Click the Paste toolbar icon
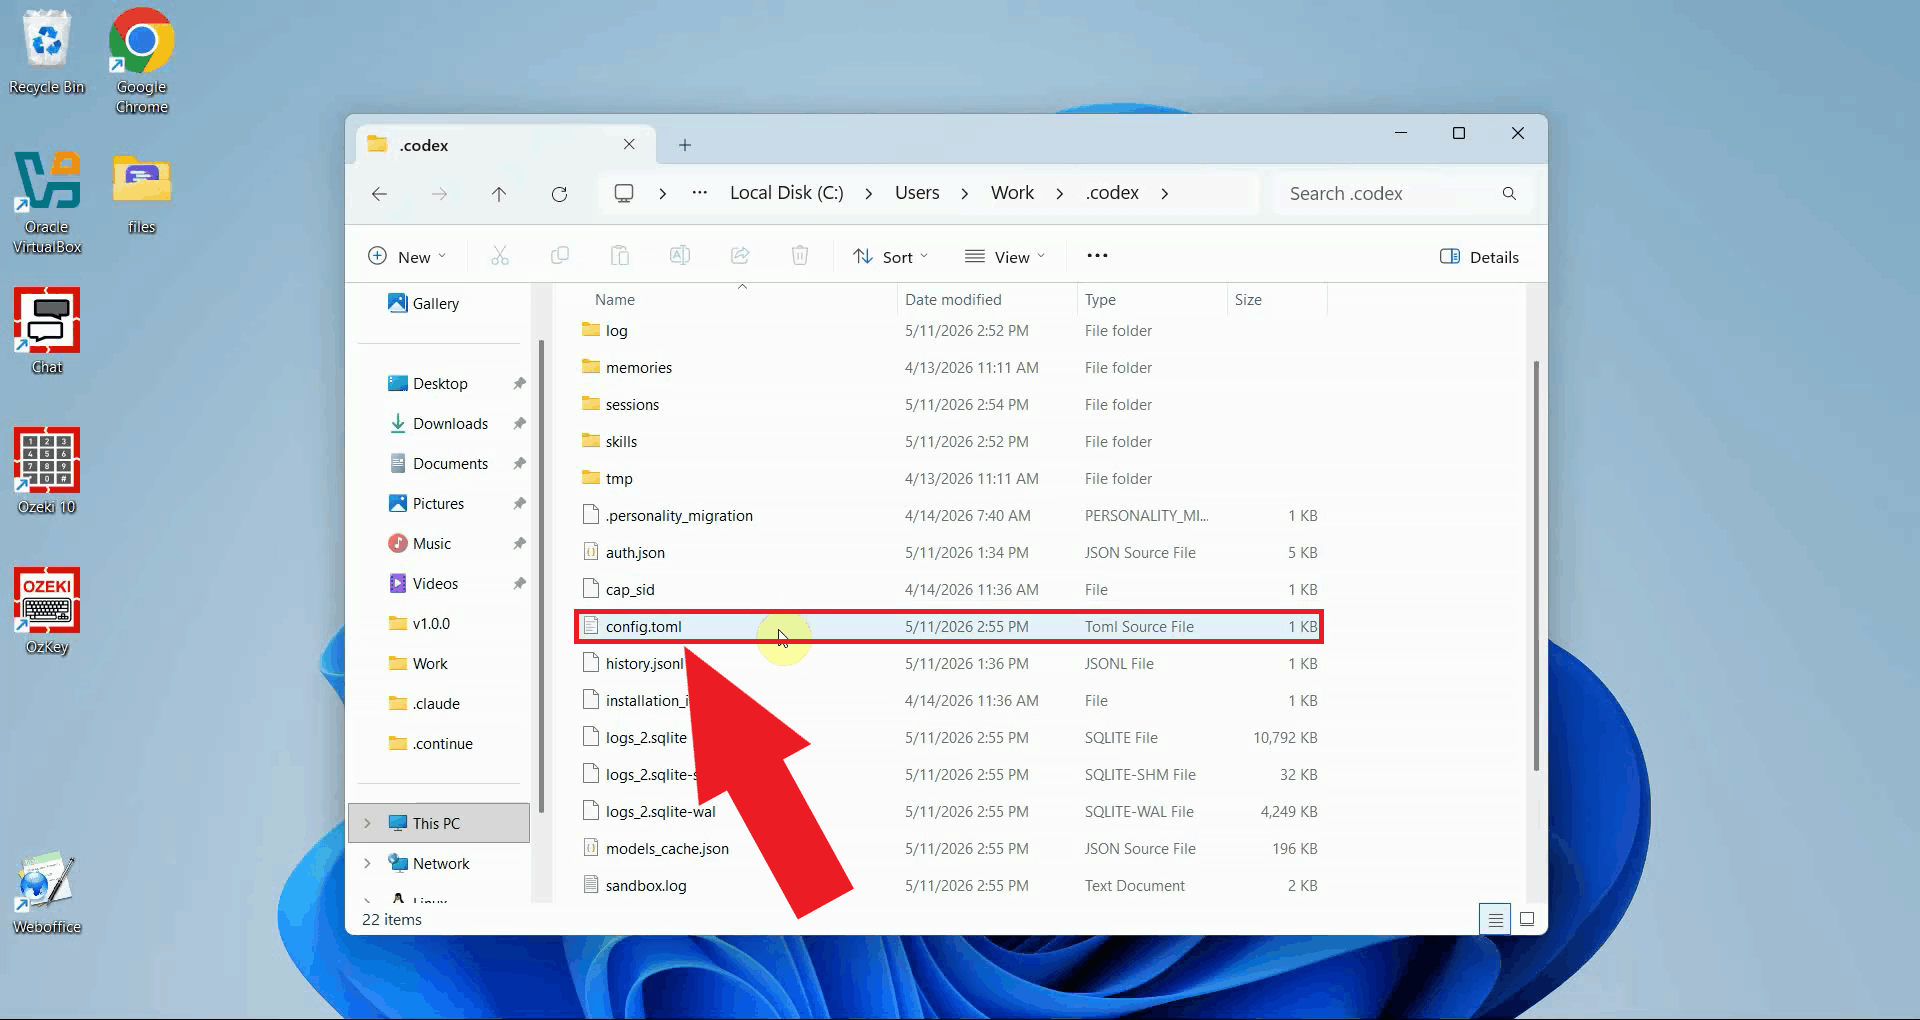 (620, 256)
